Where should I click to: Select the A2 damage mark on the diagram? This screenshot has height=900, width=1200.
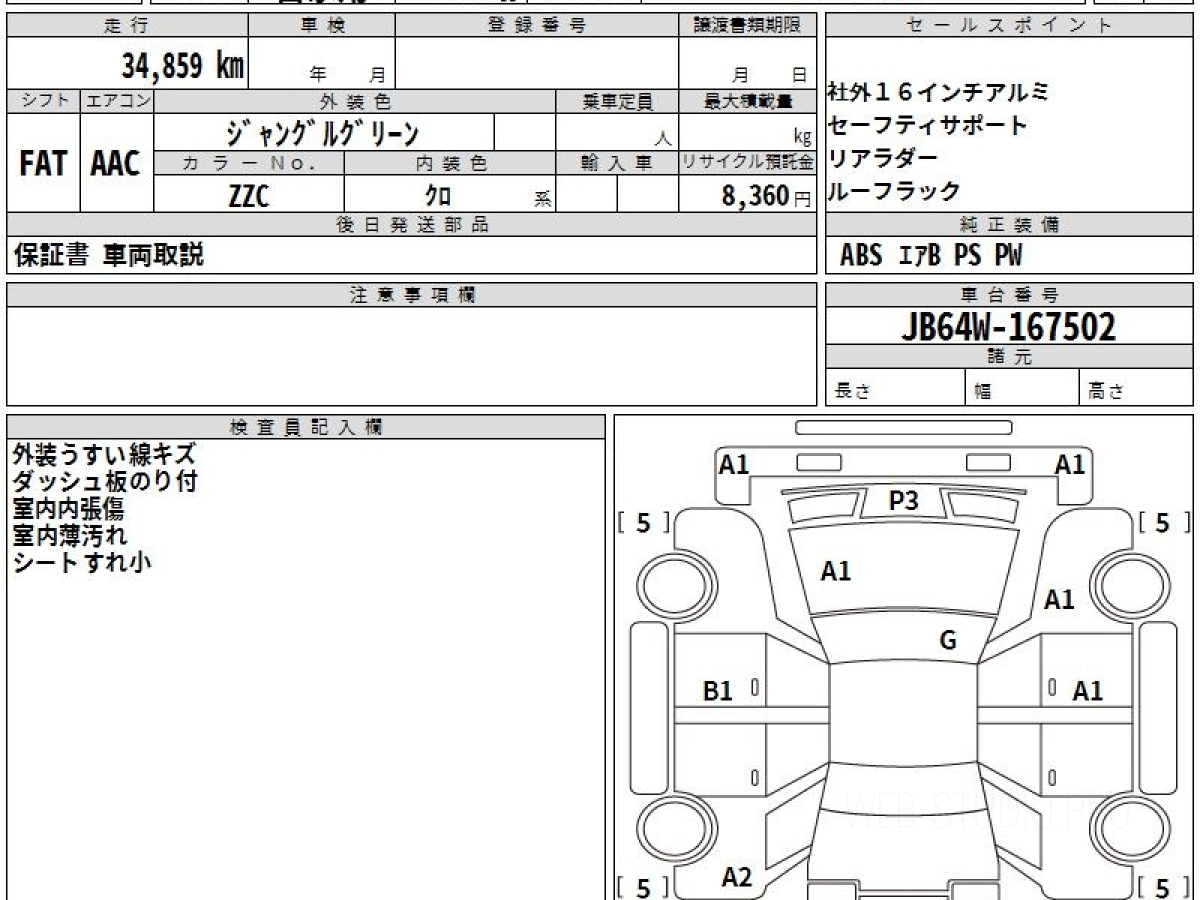pyautogui.click(x=737, y=878)
